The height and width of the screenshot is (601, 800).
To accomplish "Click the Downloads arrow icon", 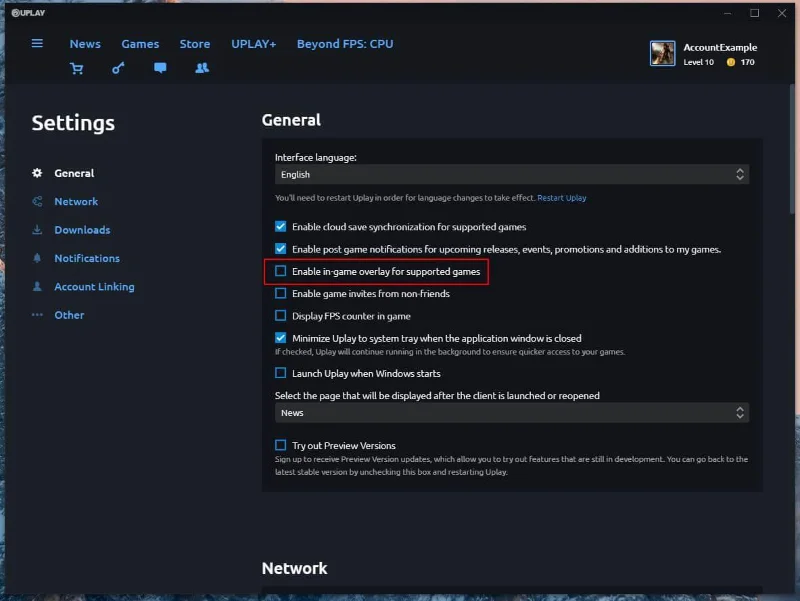I will pyautogui.click(x=37, y=230).
